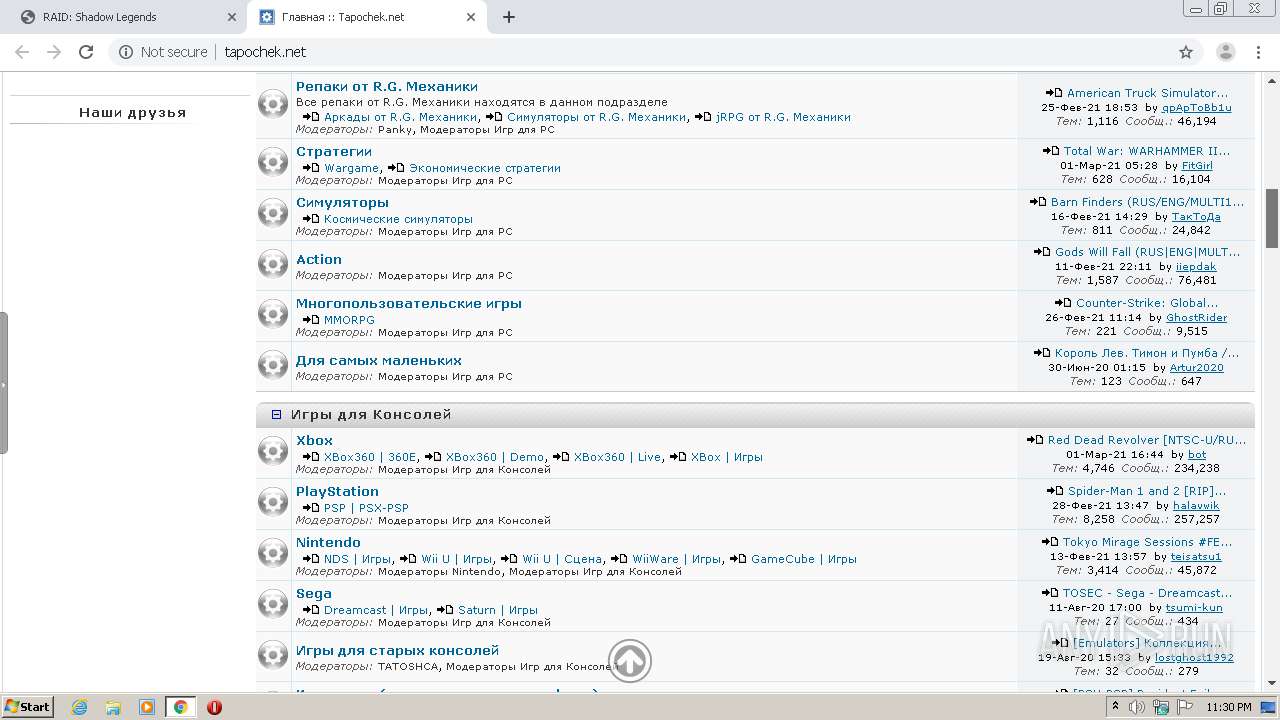This screenshot has height=720, width=1280.
Task: Open a new browser tab
Action: pyautogui.click(x=508, y=17)
